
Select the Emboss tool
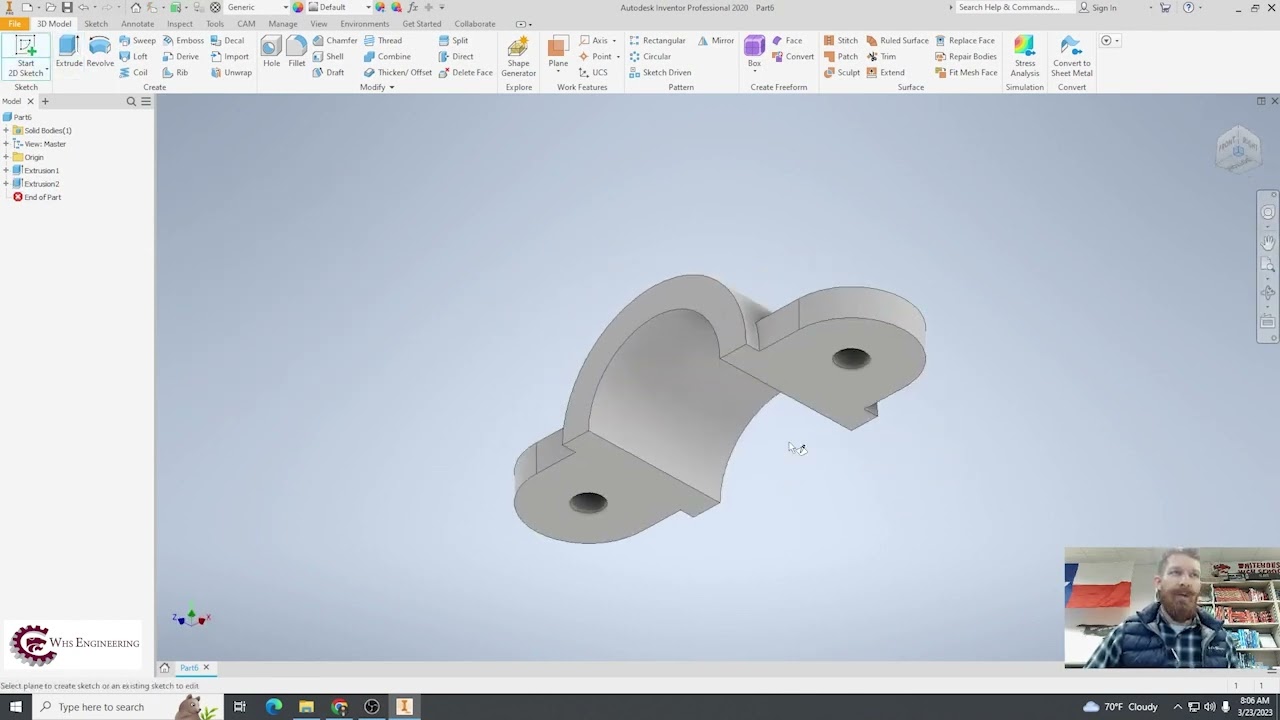click(183, 40)
